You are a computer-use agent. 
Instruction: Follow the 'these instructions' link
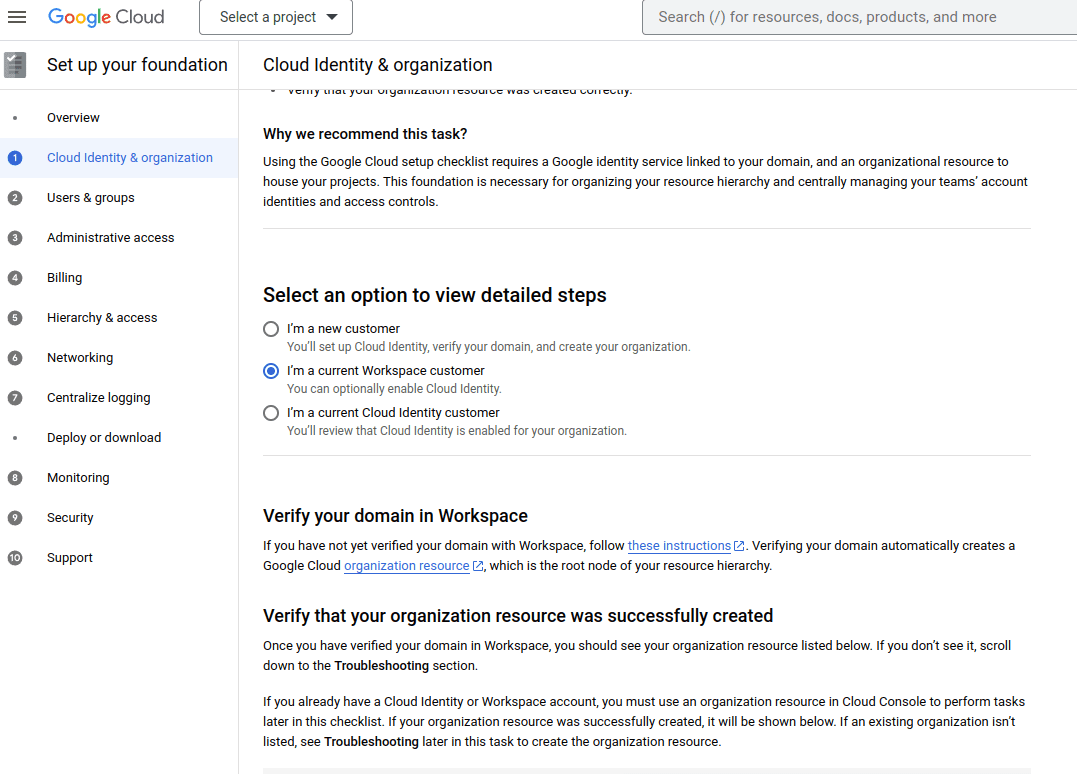coord(679,546)
